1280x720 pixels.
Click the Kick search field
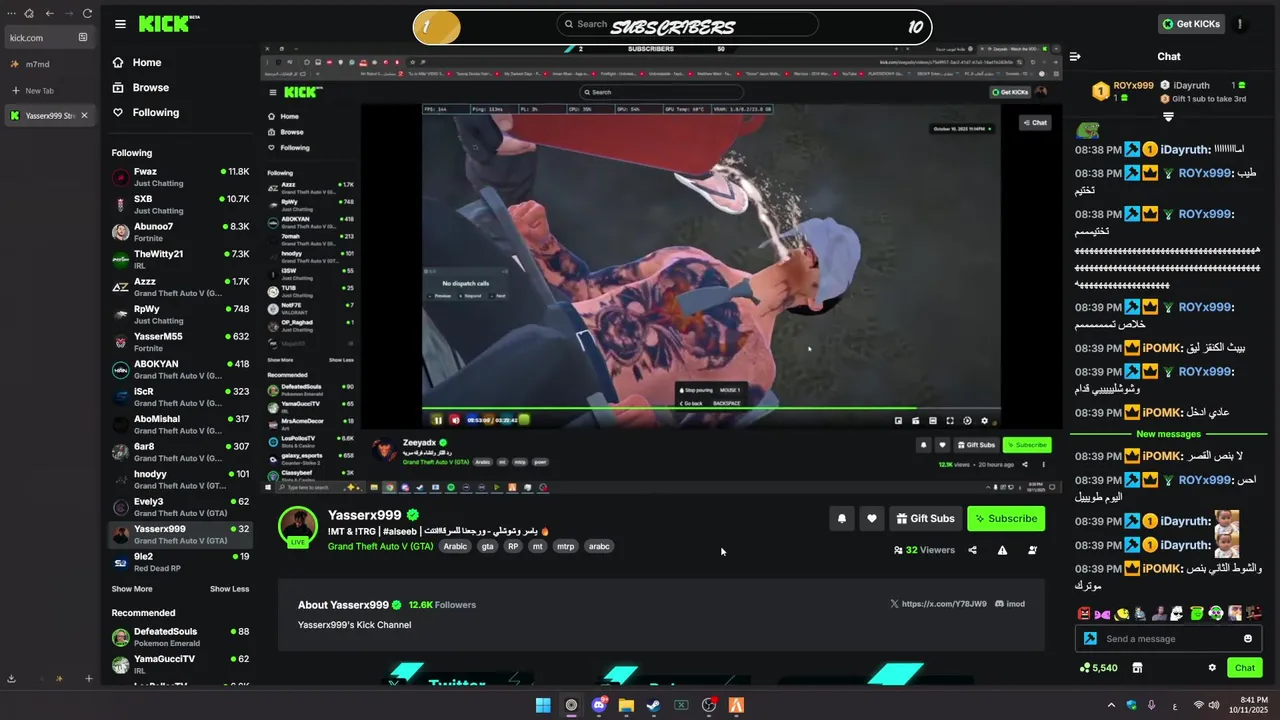click(687, 25)
